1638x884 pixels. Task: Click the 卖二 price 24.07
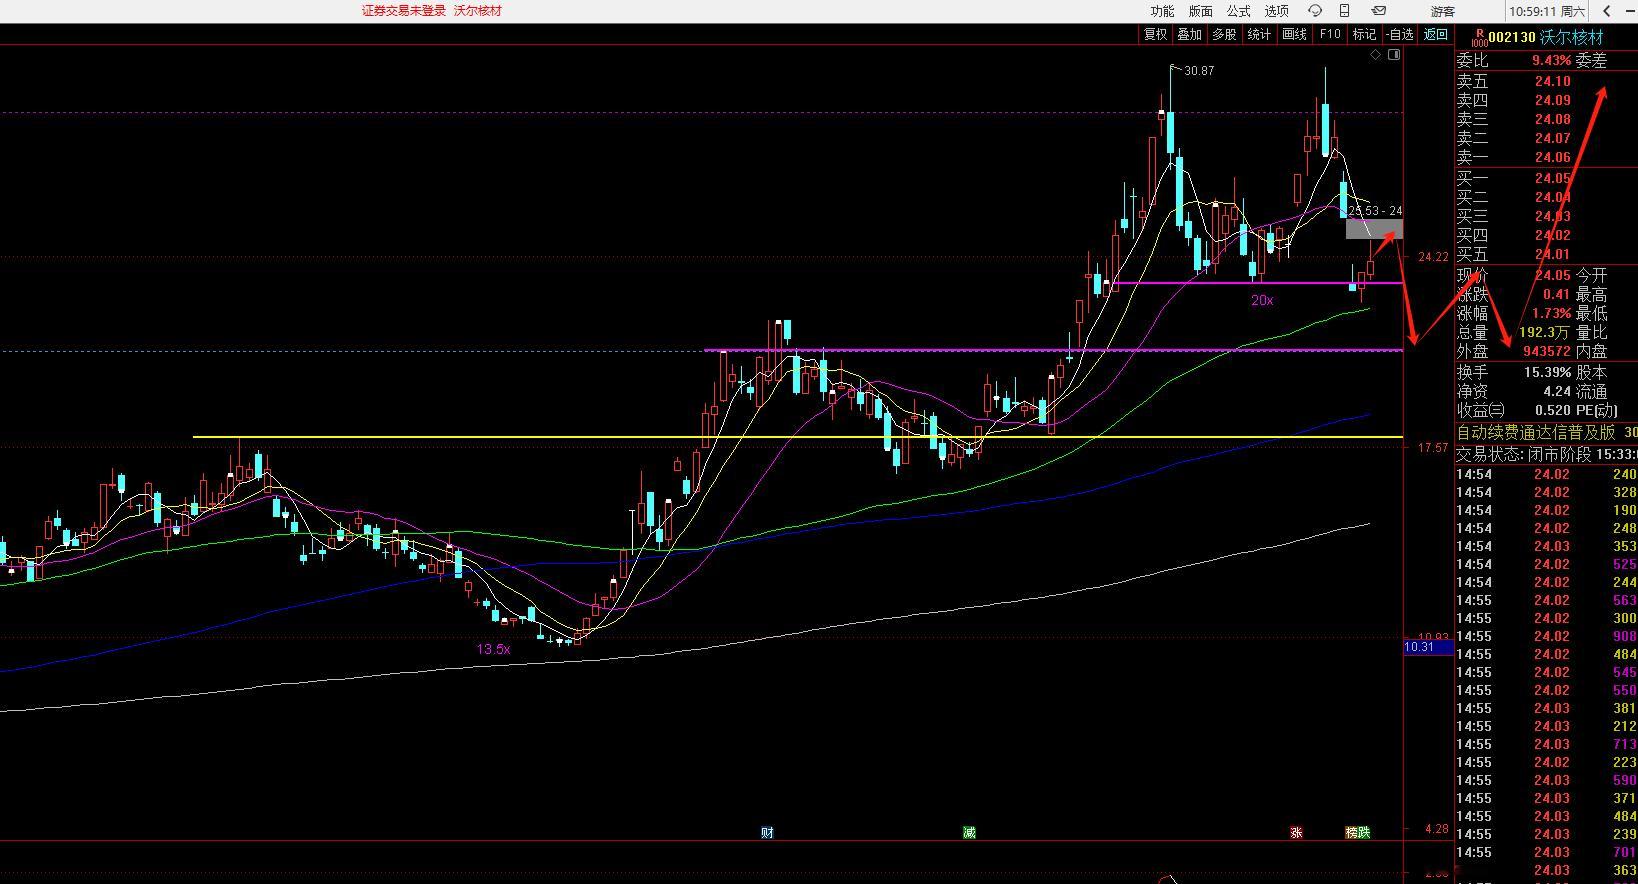pos(1552,138)
